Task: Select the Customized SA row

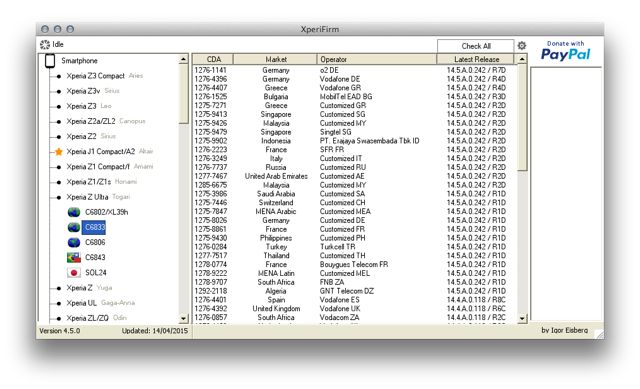Action: coord(354,194)
